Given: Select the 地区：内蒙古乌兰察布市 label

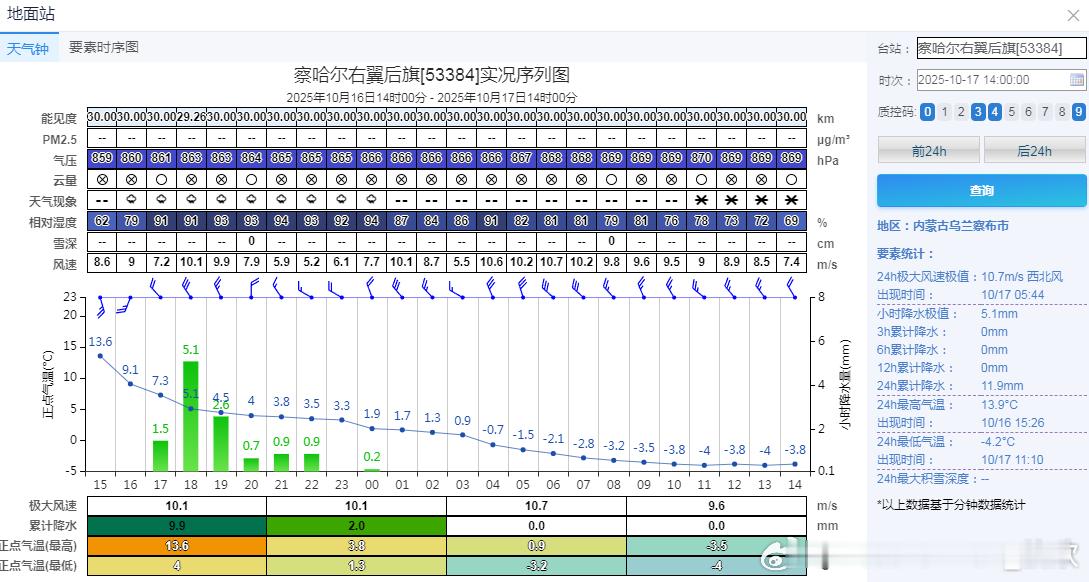Looking at the screenshot, I should click(942, 226).
